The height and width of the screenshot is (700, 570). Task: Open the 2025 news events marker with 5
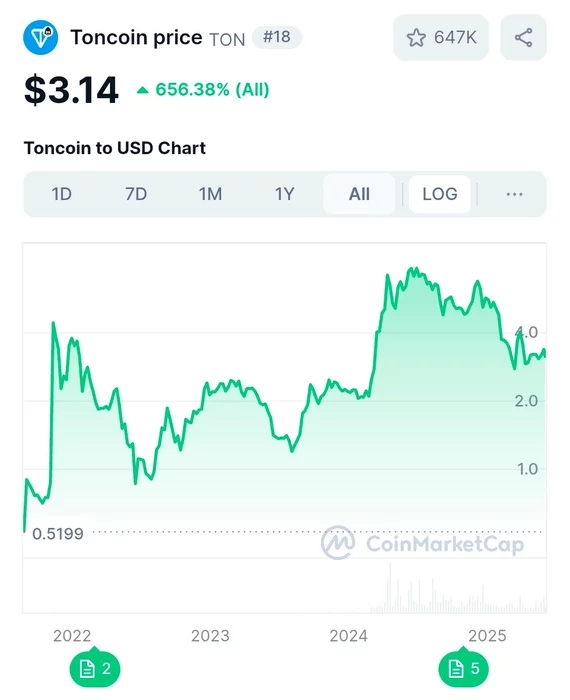[463, 668]
